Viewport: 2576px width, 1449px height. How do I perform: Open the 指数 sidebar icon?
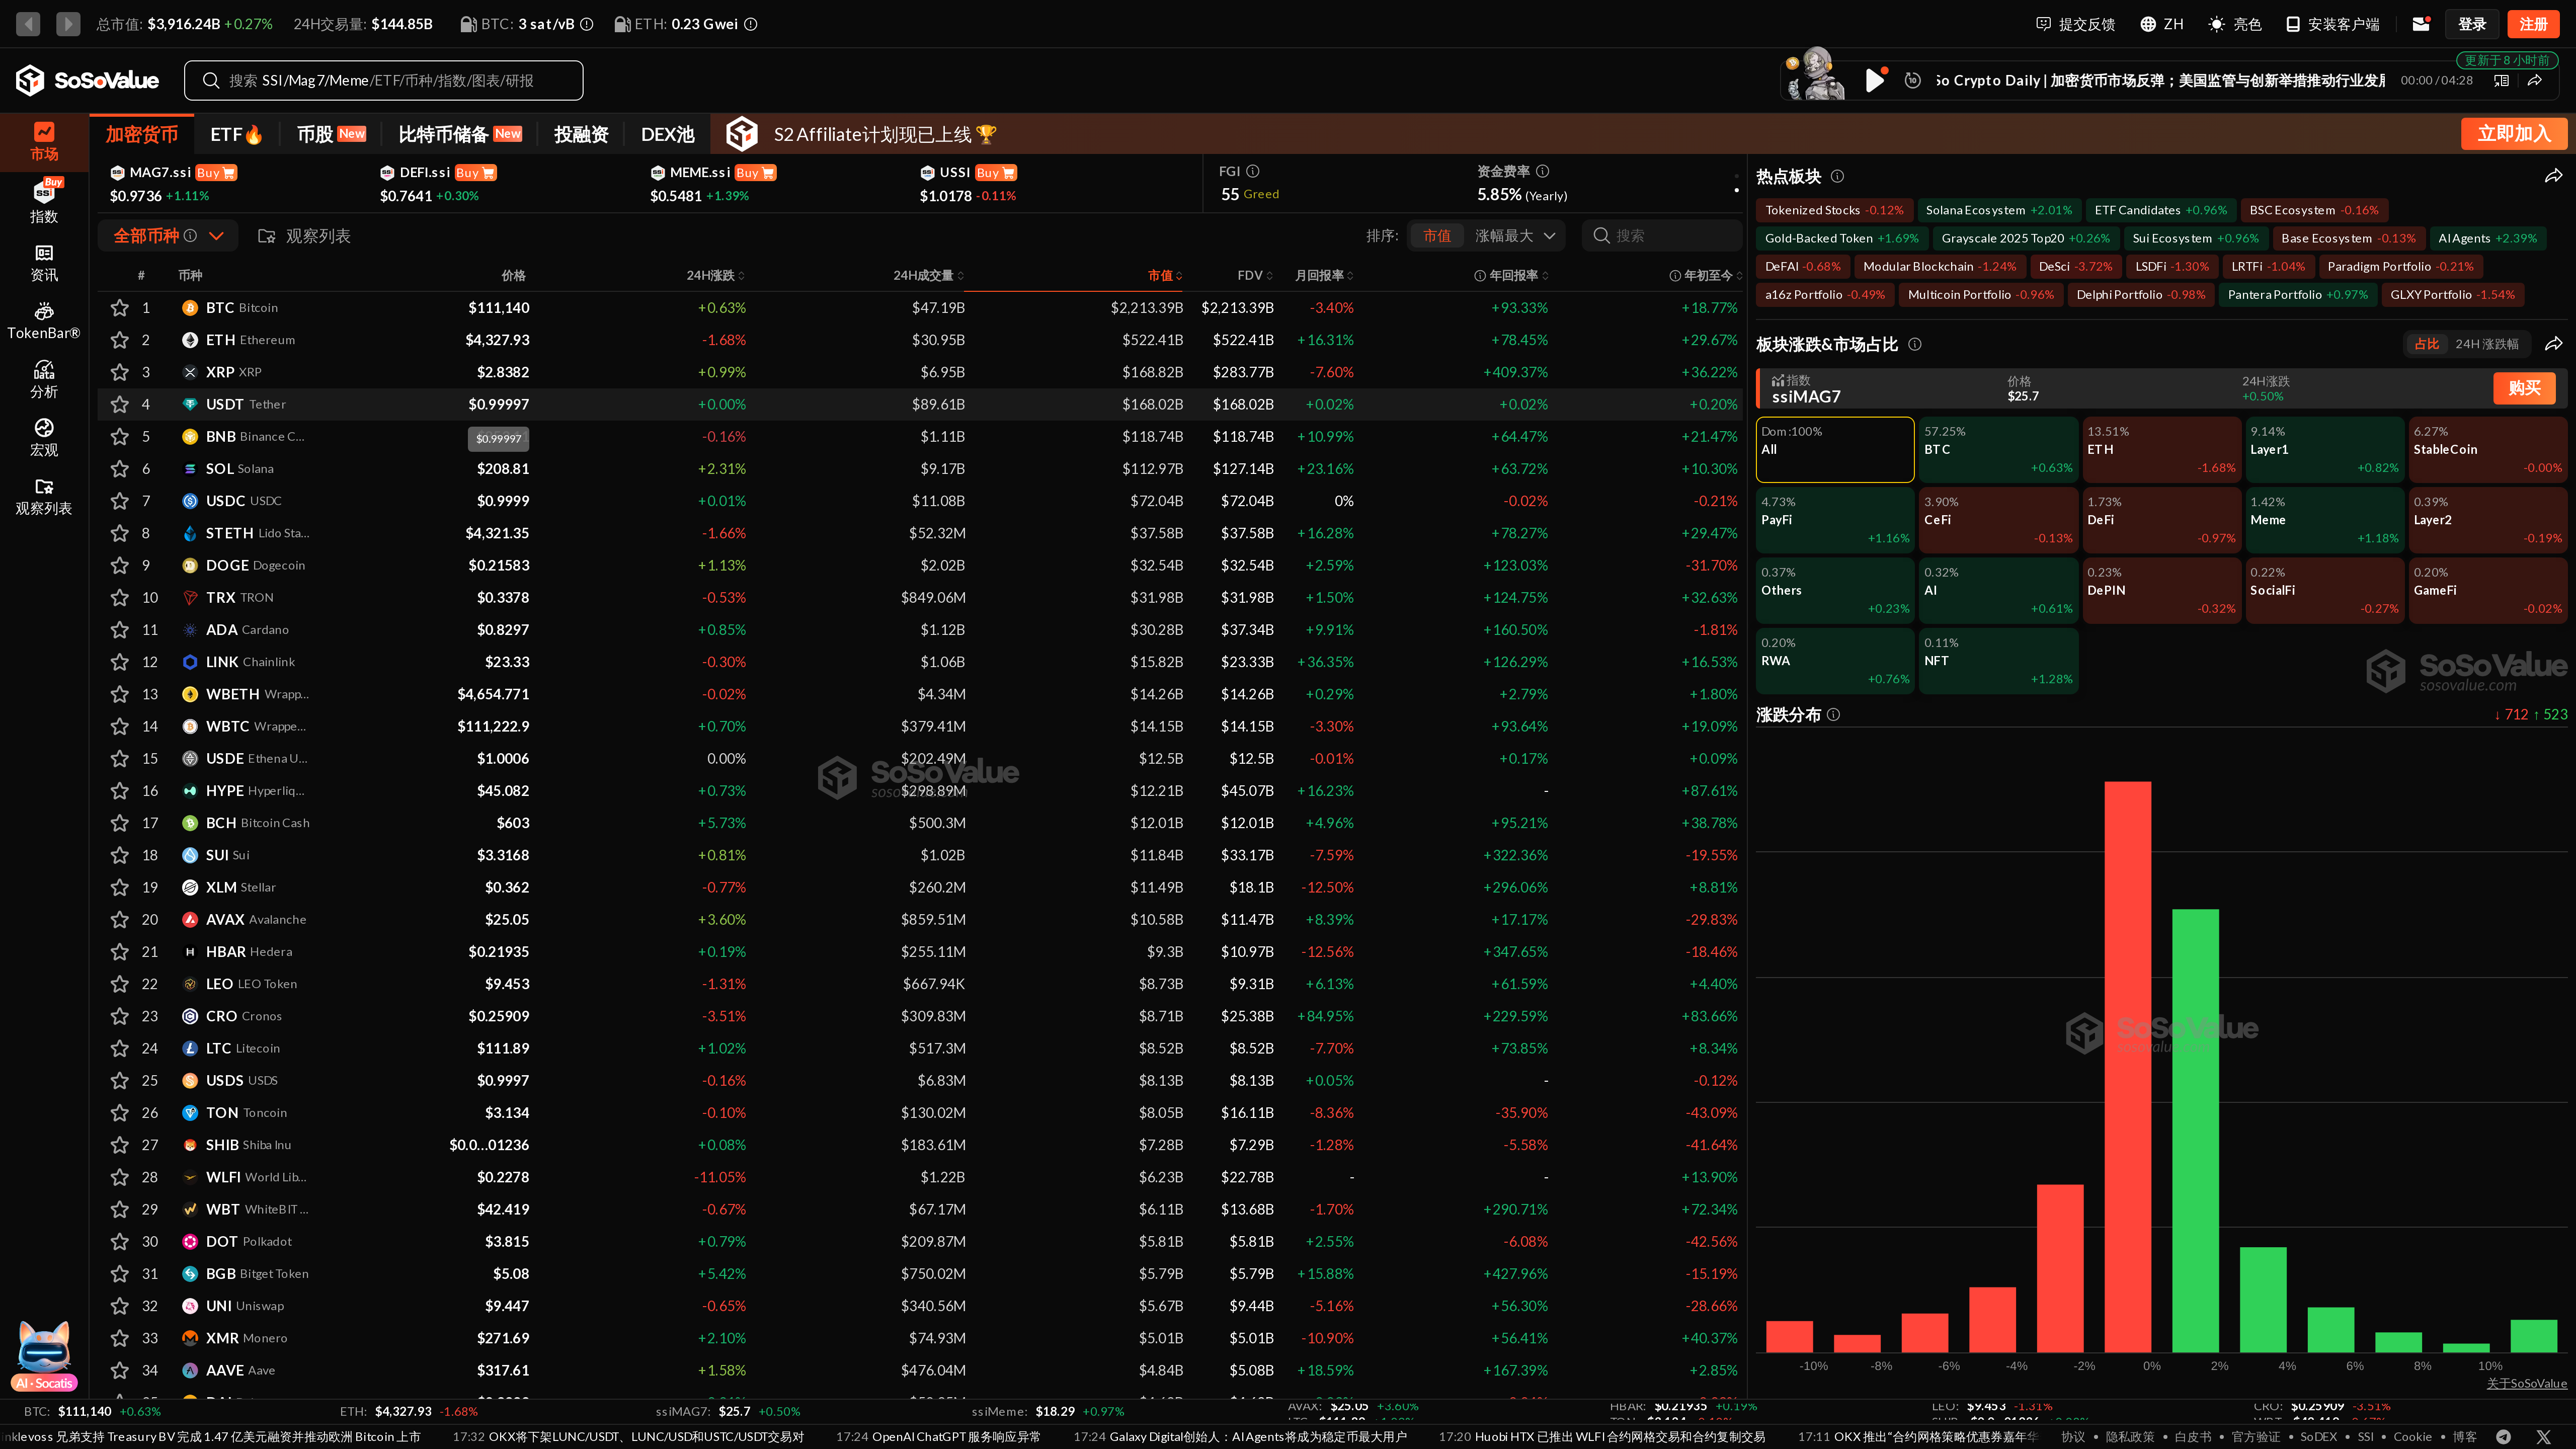(44, 200)
